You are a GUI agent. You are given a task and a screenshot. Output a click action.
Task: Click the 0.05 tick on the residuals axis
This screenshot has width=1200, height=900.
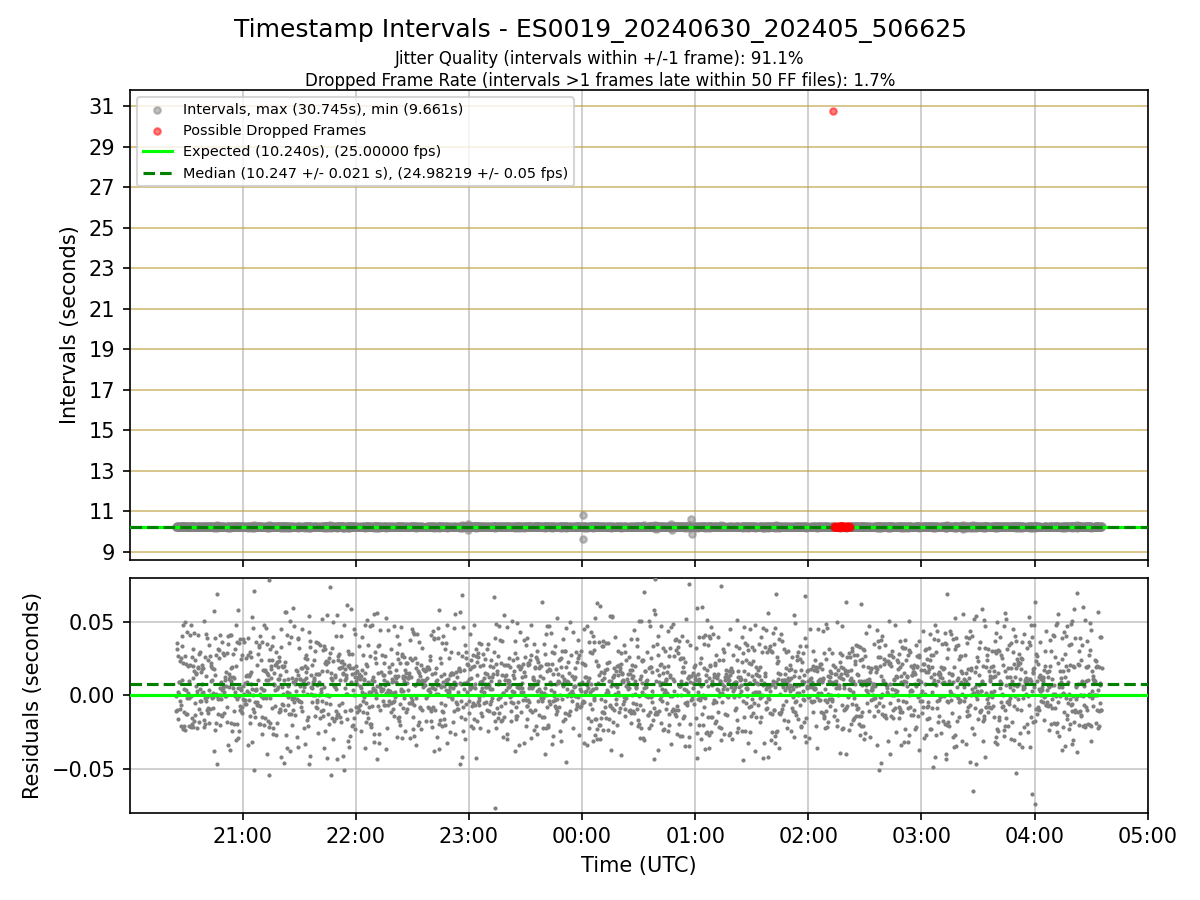point(93,622)
